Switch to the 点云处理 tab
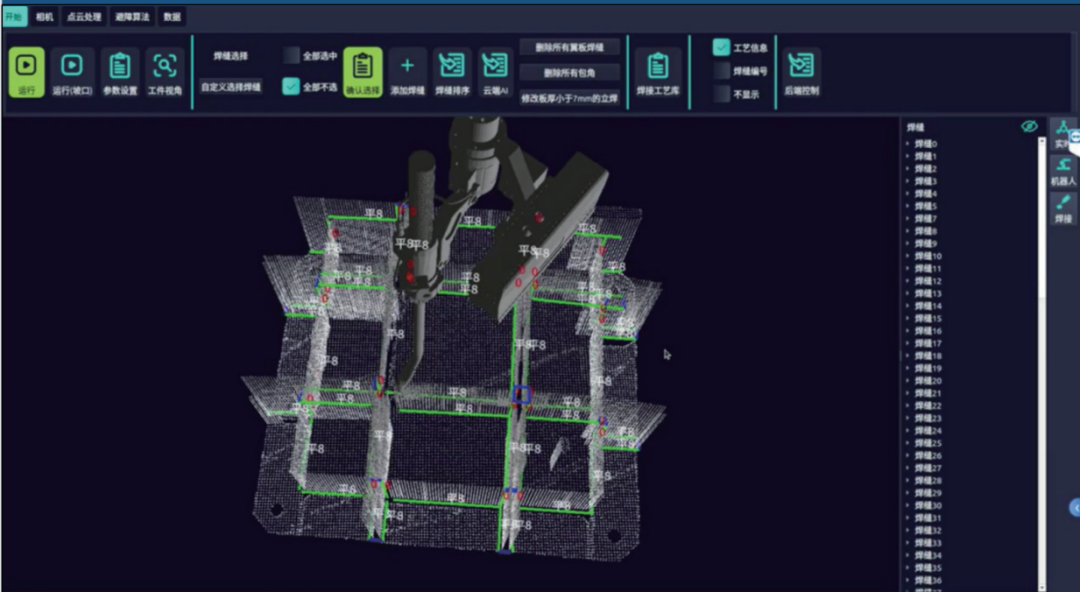 tap(84, 17)
